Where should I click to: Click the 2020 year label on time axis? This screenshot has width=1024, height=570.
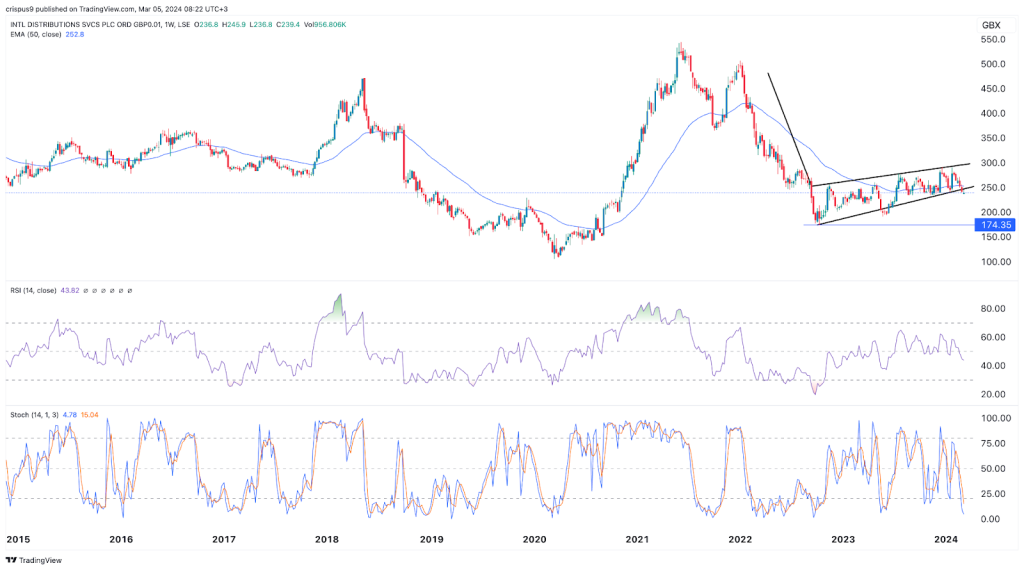(534, 539)
